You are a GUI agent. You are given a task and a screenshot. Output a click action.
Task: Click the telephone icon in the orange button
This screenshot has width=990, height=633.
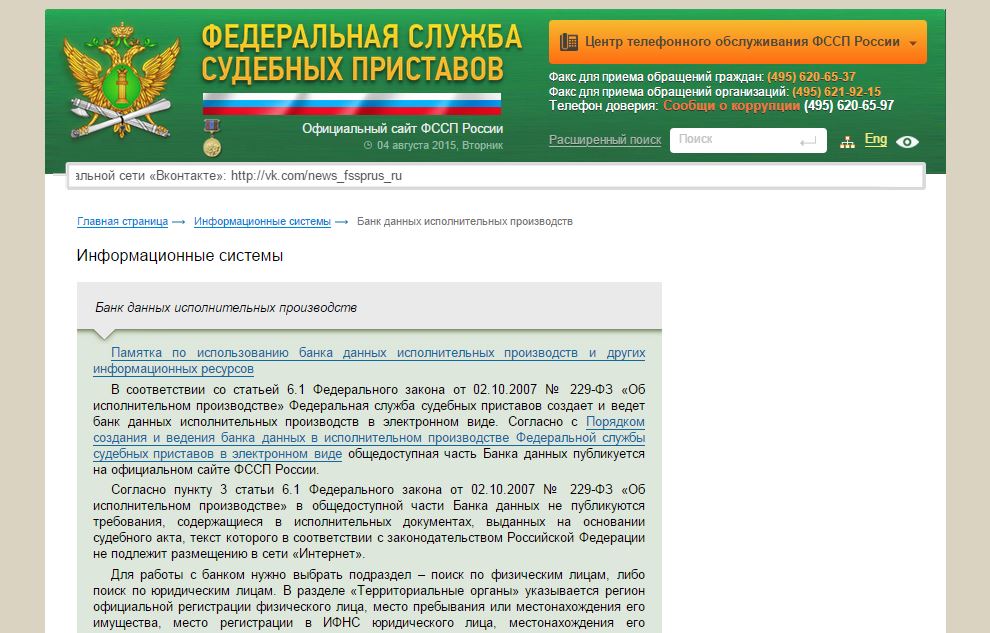pyautogui.click(x=568, y=42)
